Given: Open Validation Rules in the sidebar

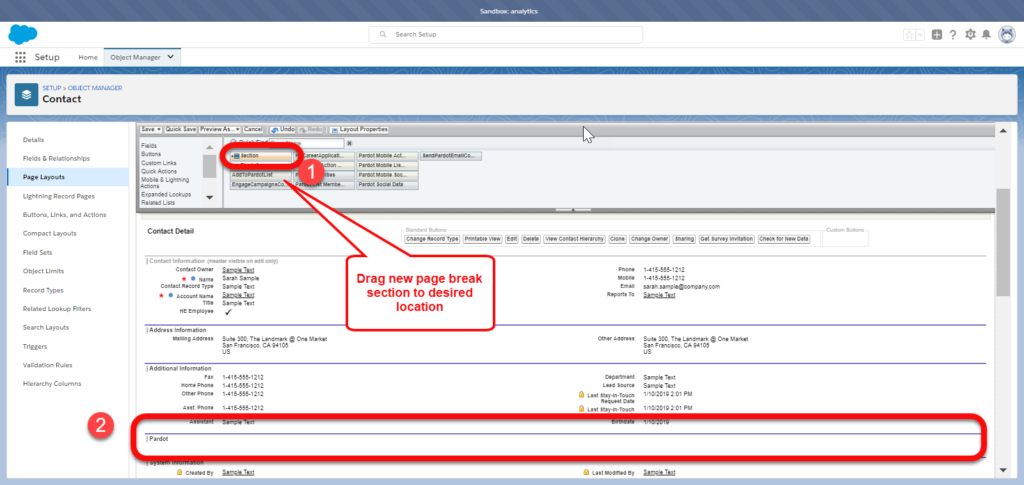Looking at the screenshot, I should pos(47,365).
